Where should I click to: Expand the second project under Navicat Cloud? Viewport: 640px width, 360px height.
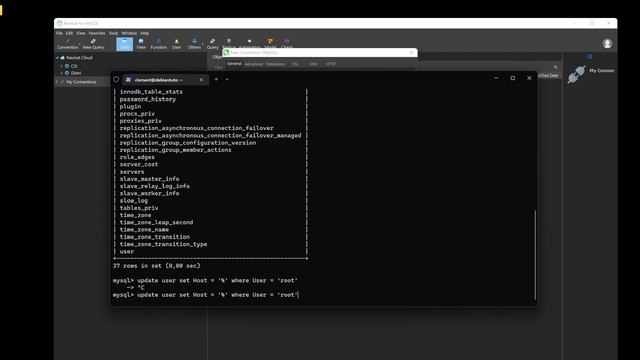point(62,73)
